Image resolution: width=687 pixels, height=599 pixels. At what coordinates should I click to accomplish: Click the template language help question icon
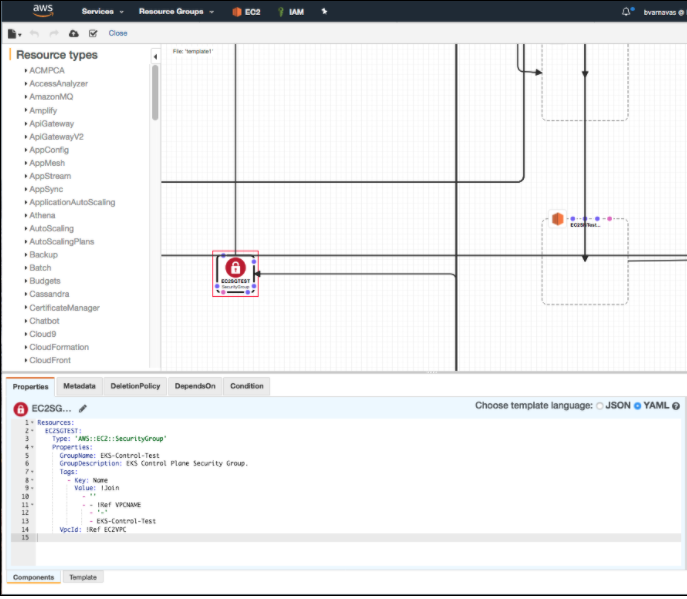click(x=676, y=406)
